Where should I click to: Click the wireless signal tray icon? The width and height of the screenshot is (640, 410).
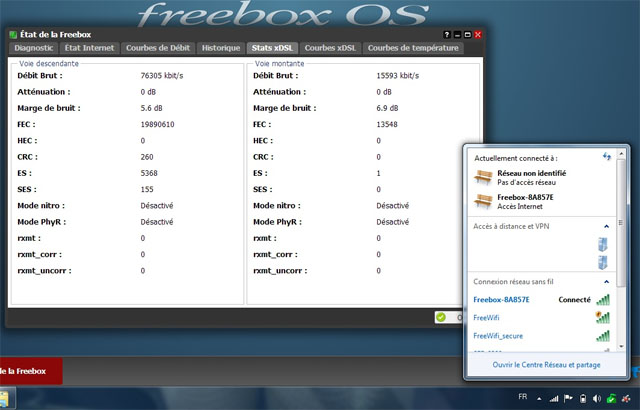click(554, 398)
